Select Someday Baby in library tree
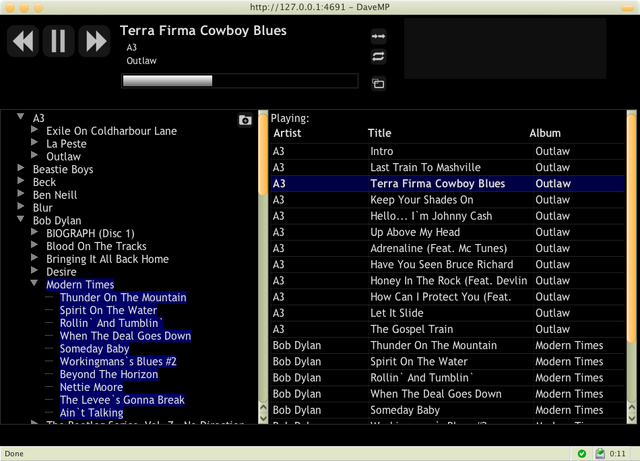The width and height of the screenshot is (640, 461). (95, 349)
